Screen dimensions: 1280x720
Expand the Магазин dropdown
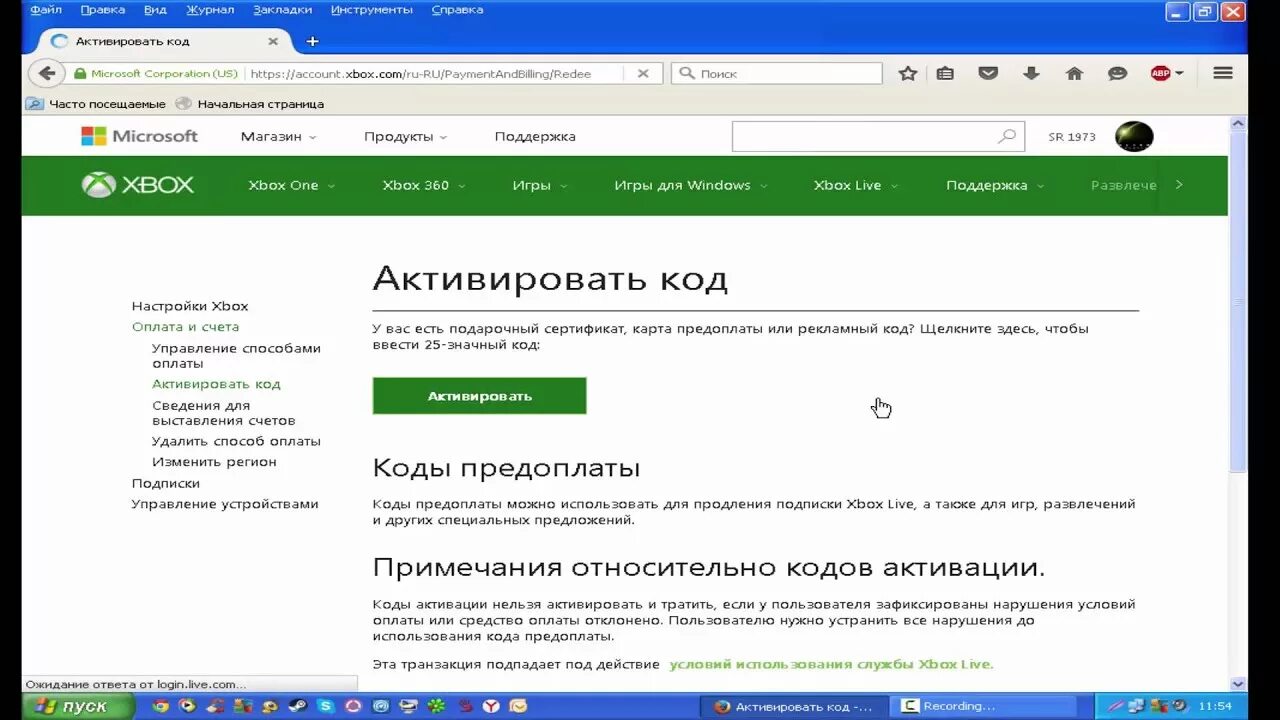pos(278,136)
